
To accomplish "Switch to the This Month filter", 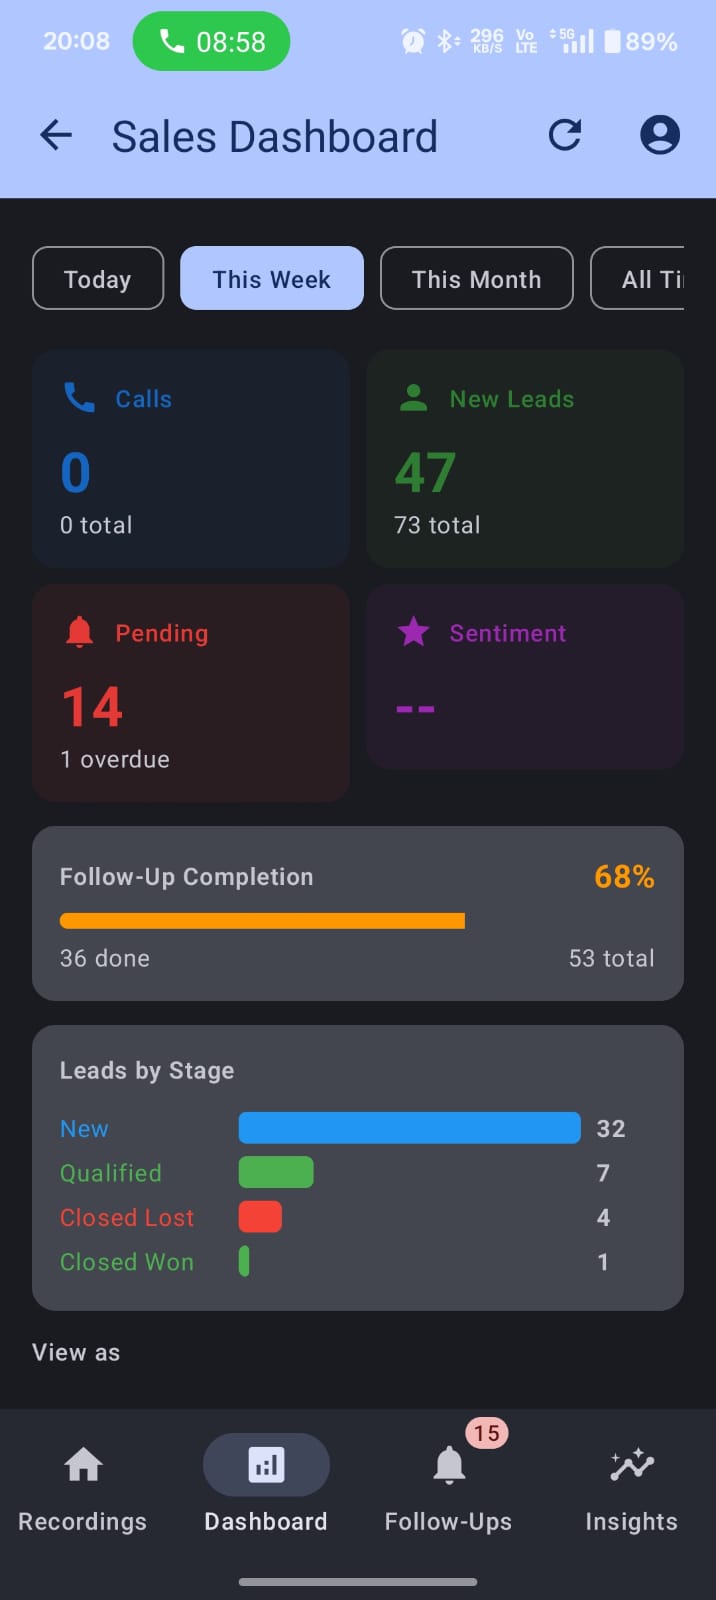I will [x=476, y=278].
